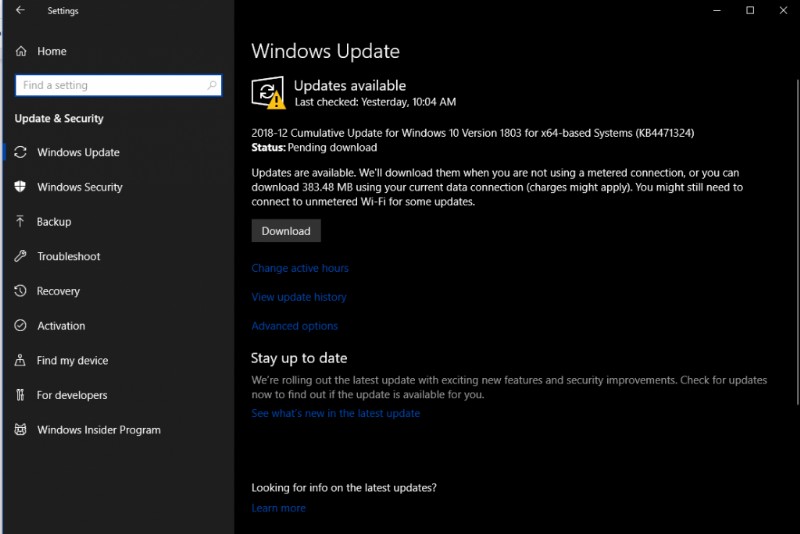Image resolution: width=800 pixels, height=534 pixels.
Task: Click the back arrow in Settings
Action: (x=20, y=10)
